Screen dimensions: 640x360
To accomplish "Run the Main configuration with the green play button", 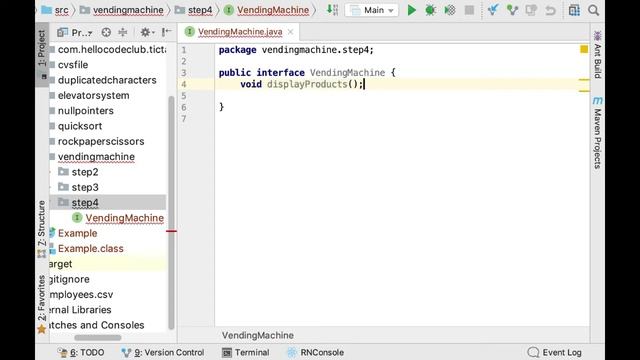I will point(411,10).
